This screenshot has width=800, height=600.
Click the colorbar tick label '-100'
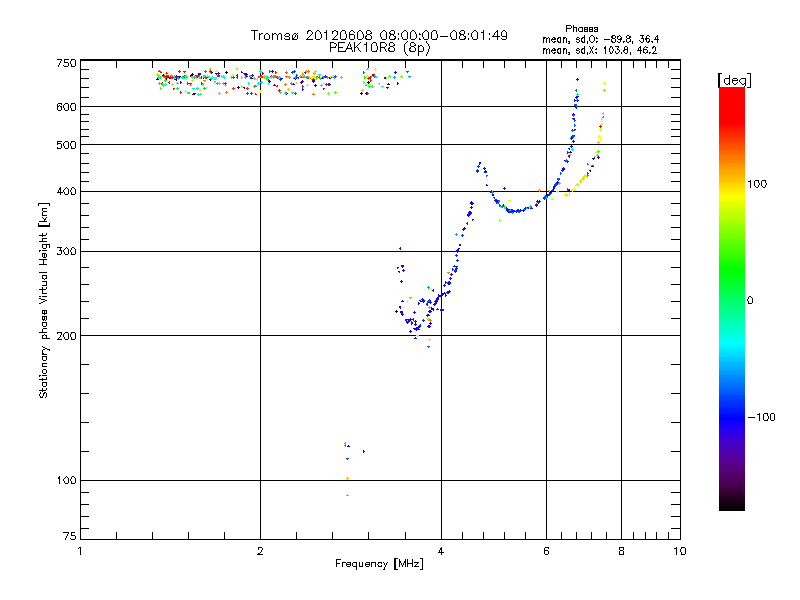point(761,417)
